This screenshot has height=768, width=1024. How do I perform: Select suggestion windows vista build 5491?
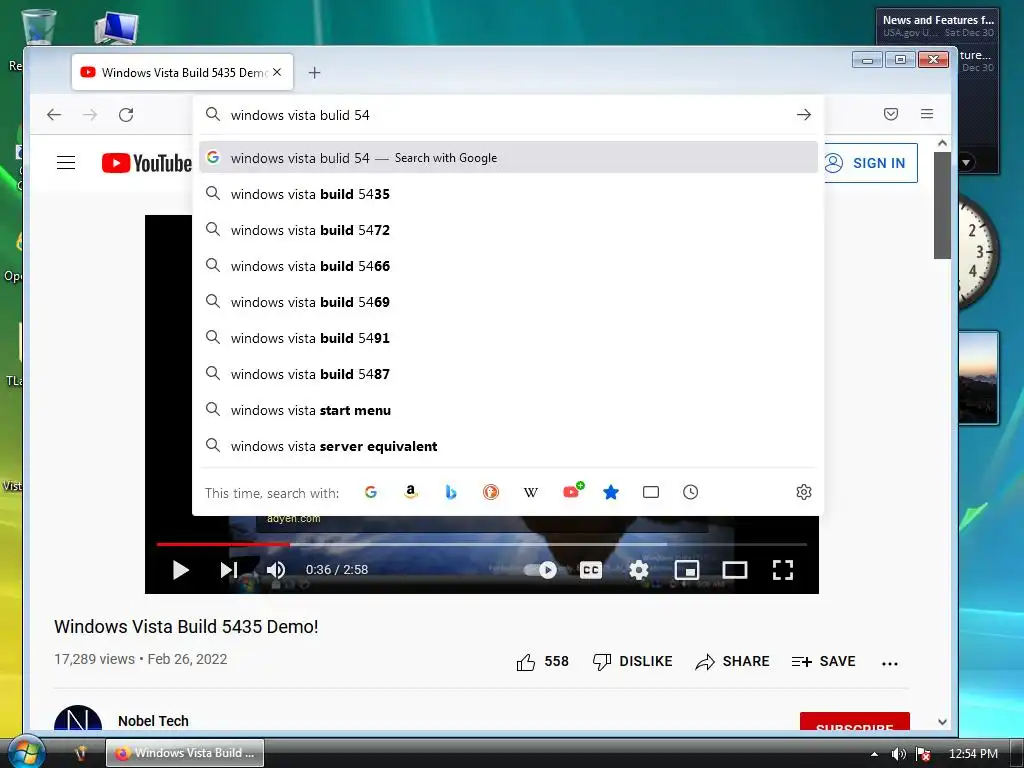pos(508,338)
